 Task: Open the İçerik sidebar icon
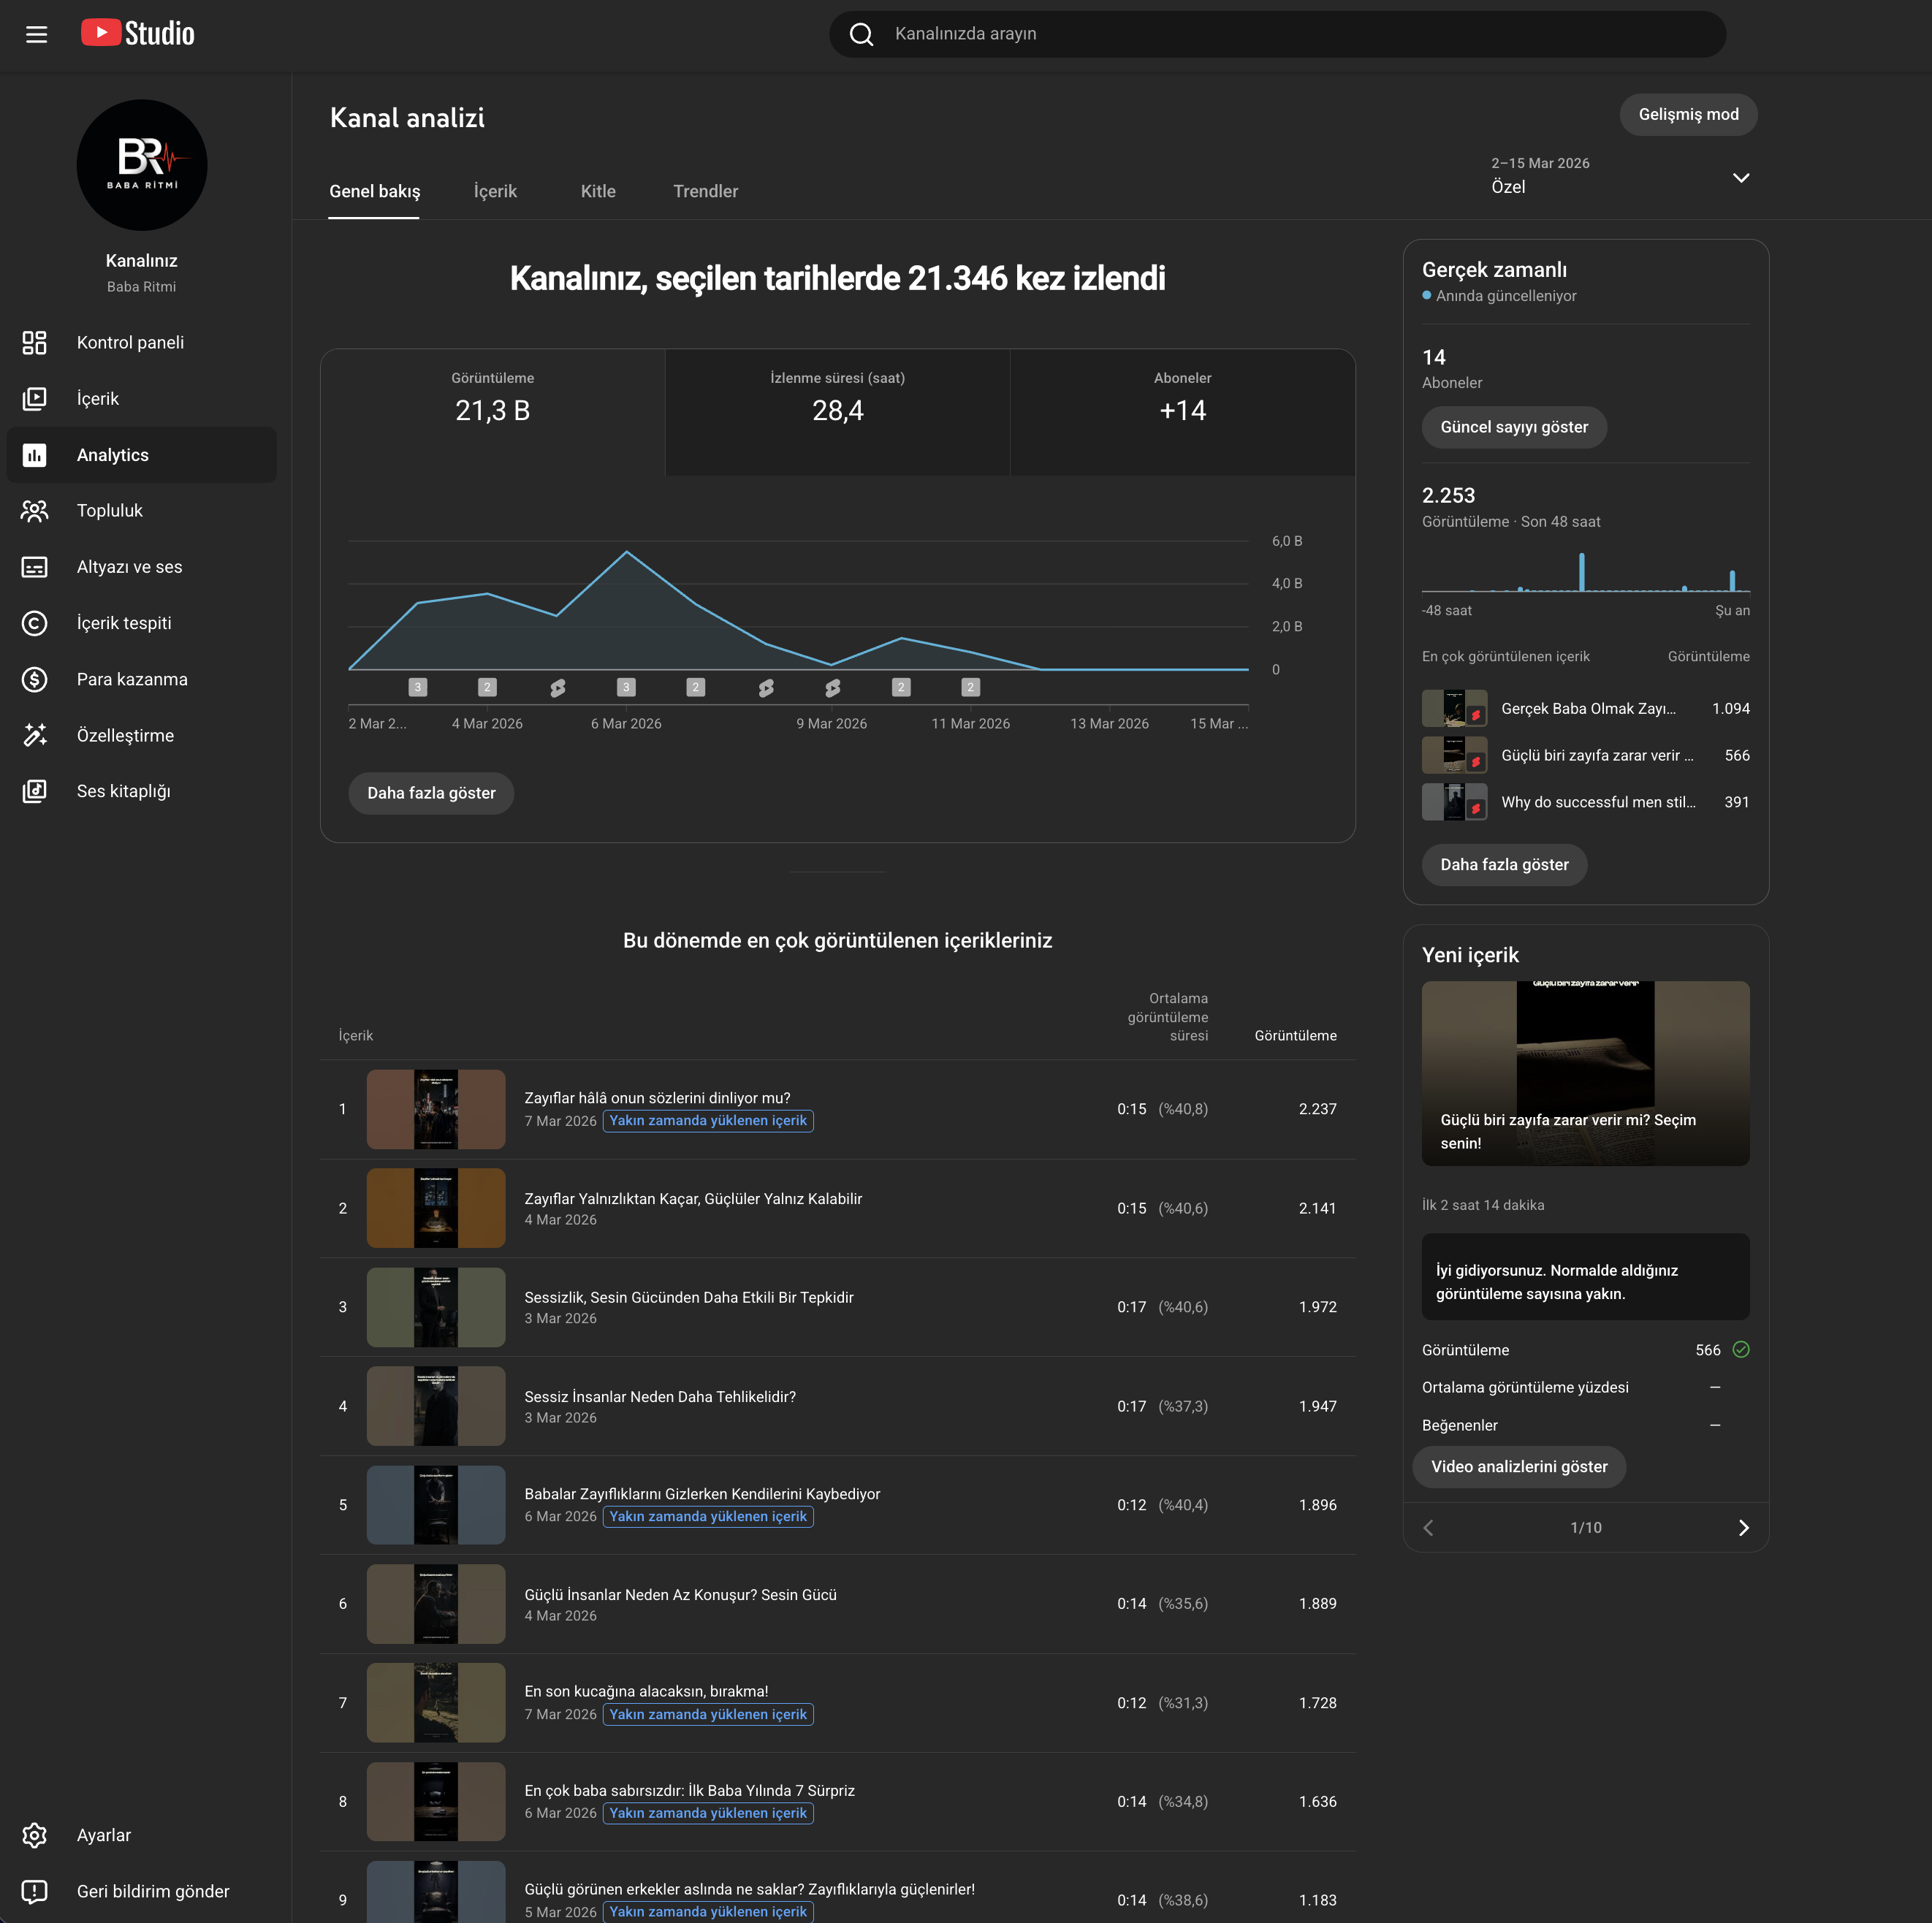point(35,399)
